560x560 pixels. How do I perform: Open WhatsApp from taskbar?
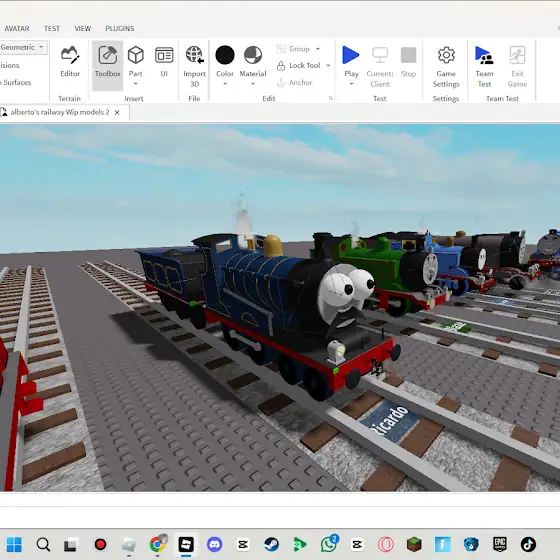(x=329, y=544)
